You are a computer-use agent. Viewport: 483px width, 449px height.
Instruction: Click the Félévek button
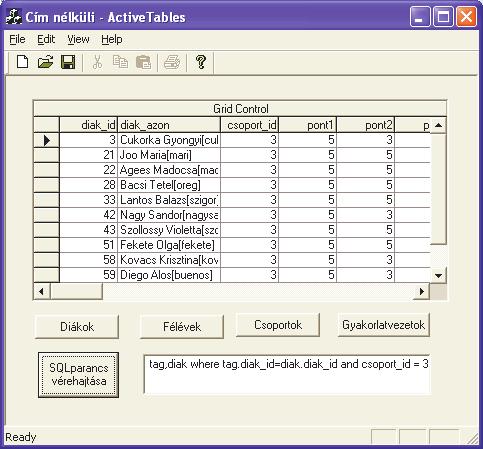(x=182, y=326)
